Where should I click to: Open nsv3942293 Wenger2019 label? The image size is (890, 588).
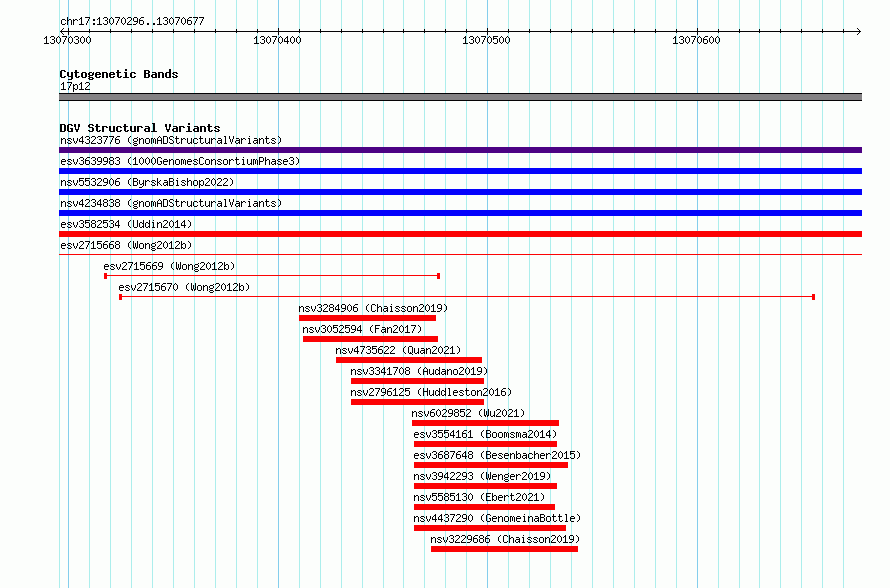pyautogui.click(x=482, y=476)
